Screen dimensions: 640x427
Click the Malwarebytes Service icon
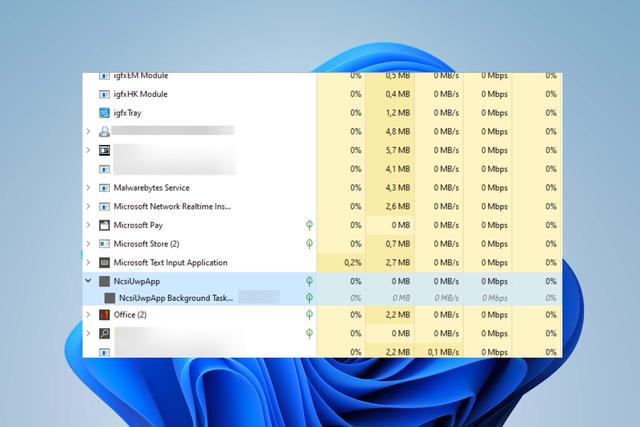click(104, 188)
